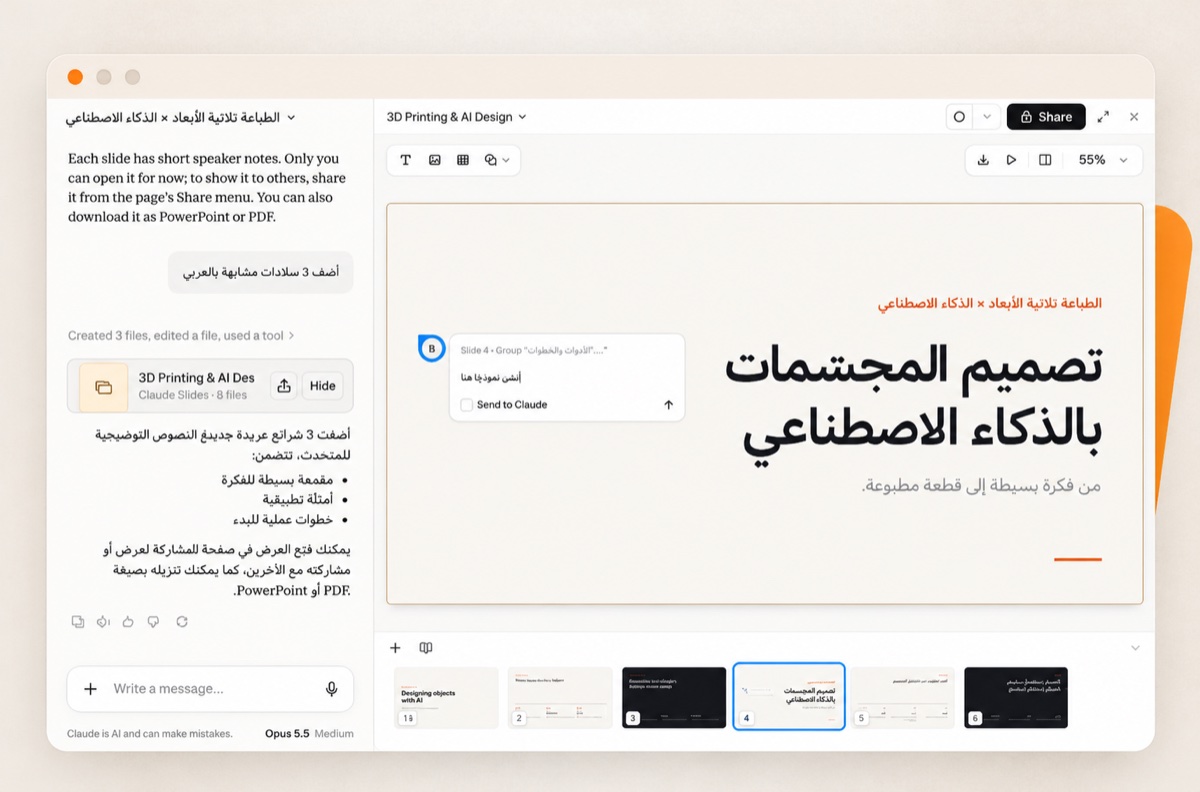Select slide 2 thumbnail
1200x792 pixels.
pyautogui.click(x=560, y=697)
